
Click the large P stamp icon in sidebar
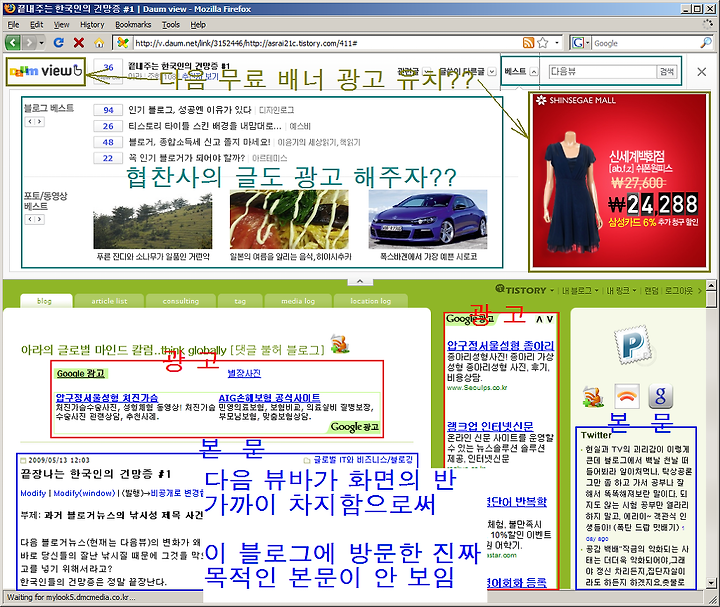pyautogui.click(x=634, y=344)
